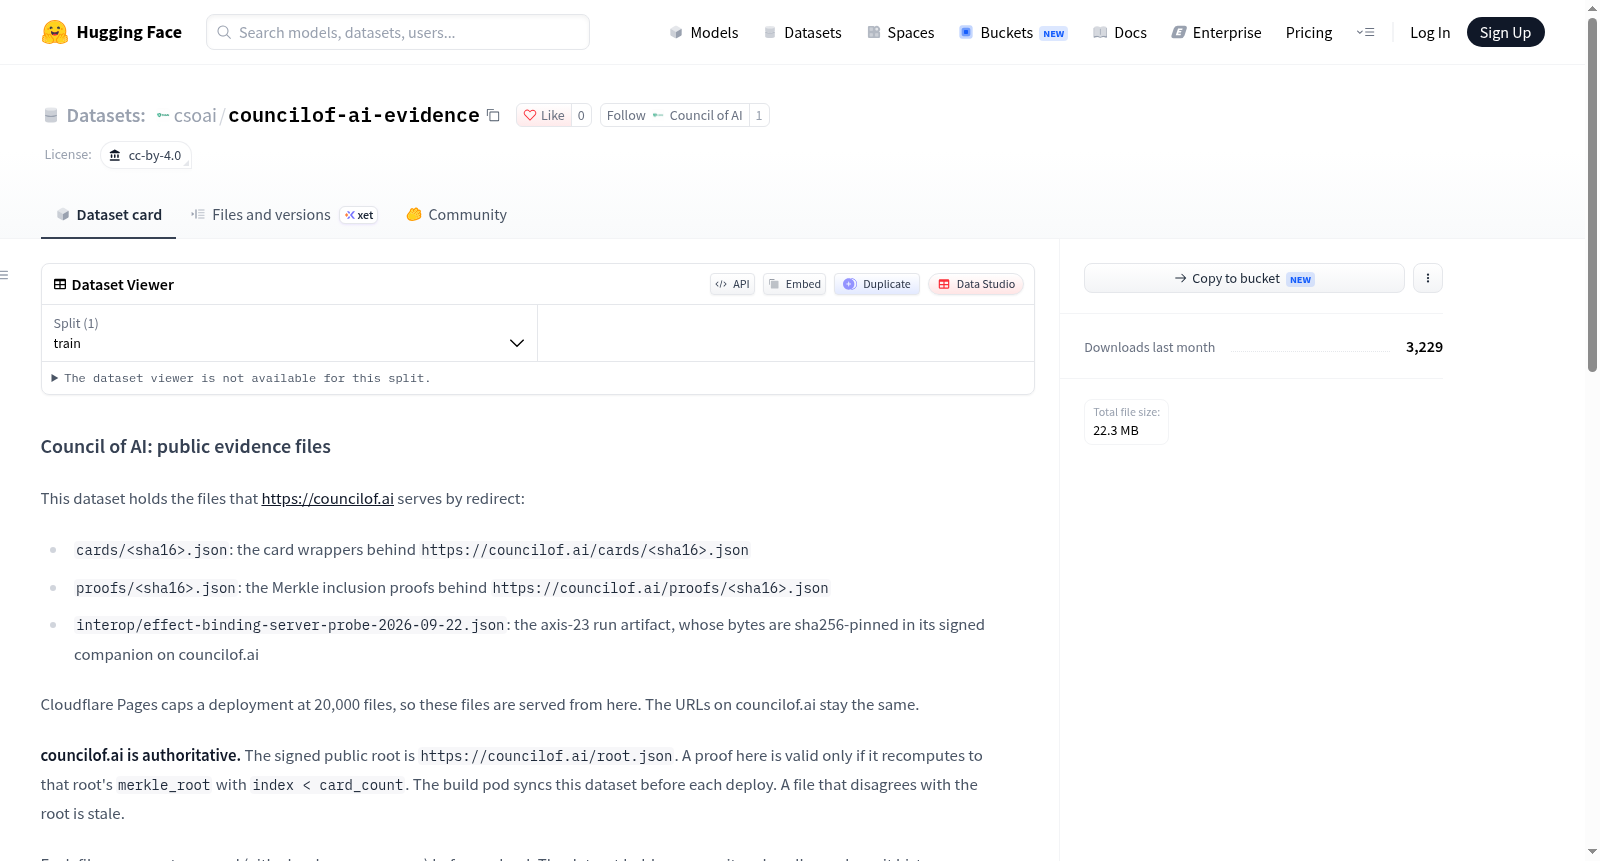Open the three-dot more options menu
The width and height of the screenshot is (1600, 861).
[x=1428, y=278]
